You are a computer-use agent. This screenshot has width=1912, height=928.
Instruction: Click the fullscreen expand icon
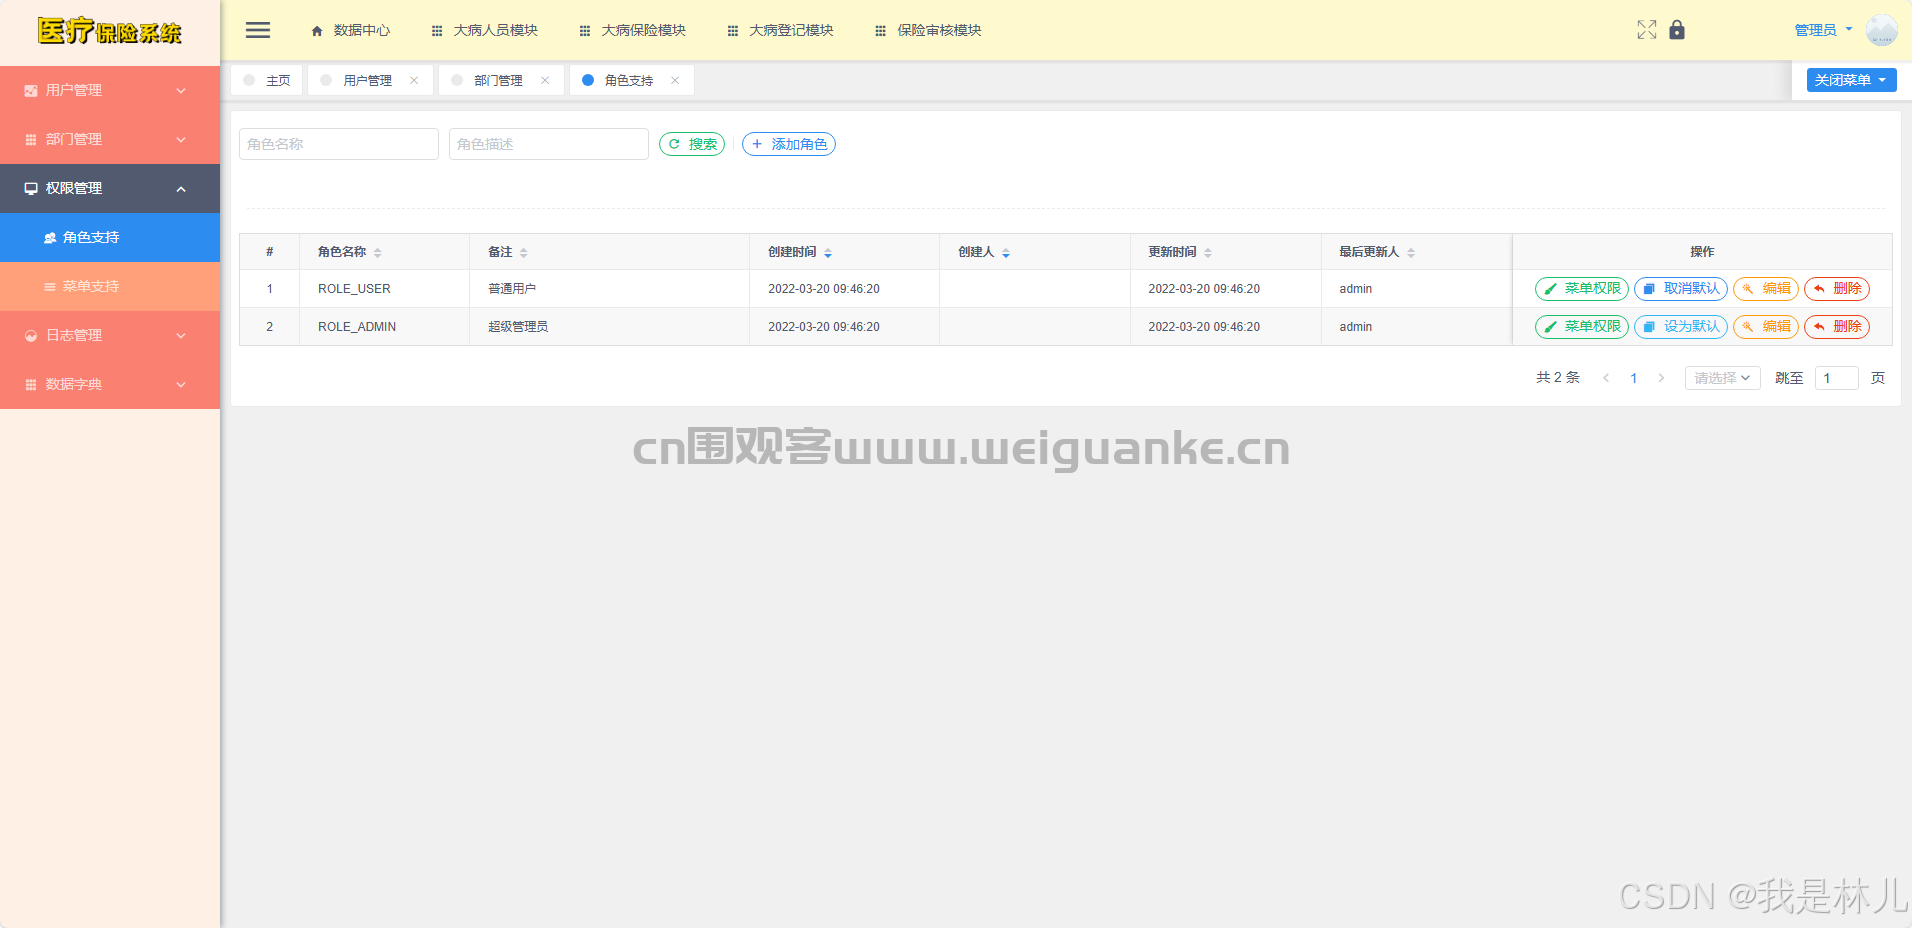pyautogui.click(x=1647, y=30)
